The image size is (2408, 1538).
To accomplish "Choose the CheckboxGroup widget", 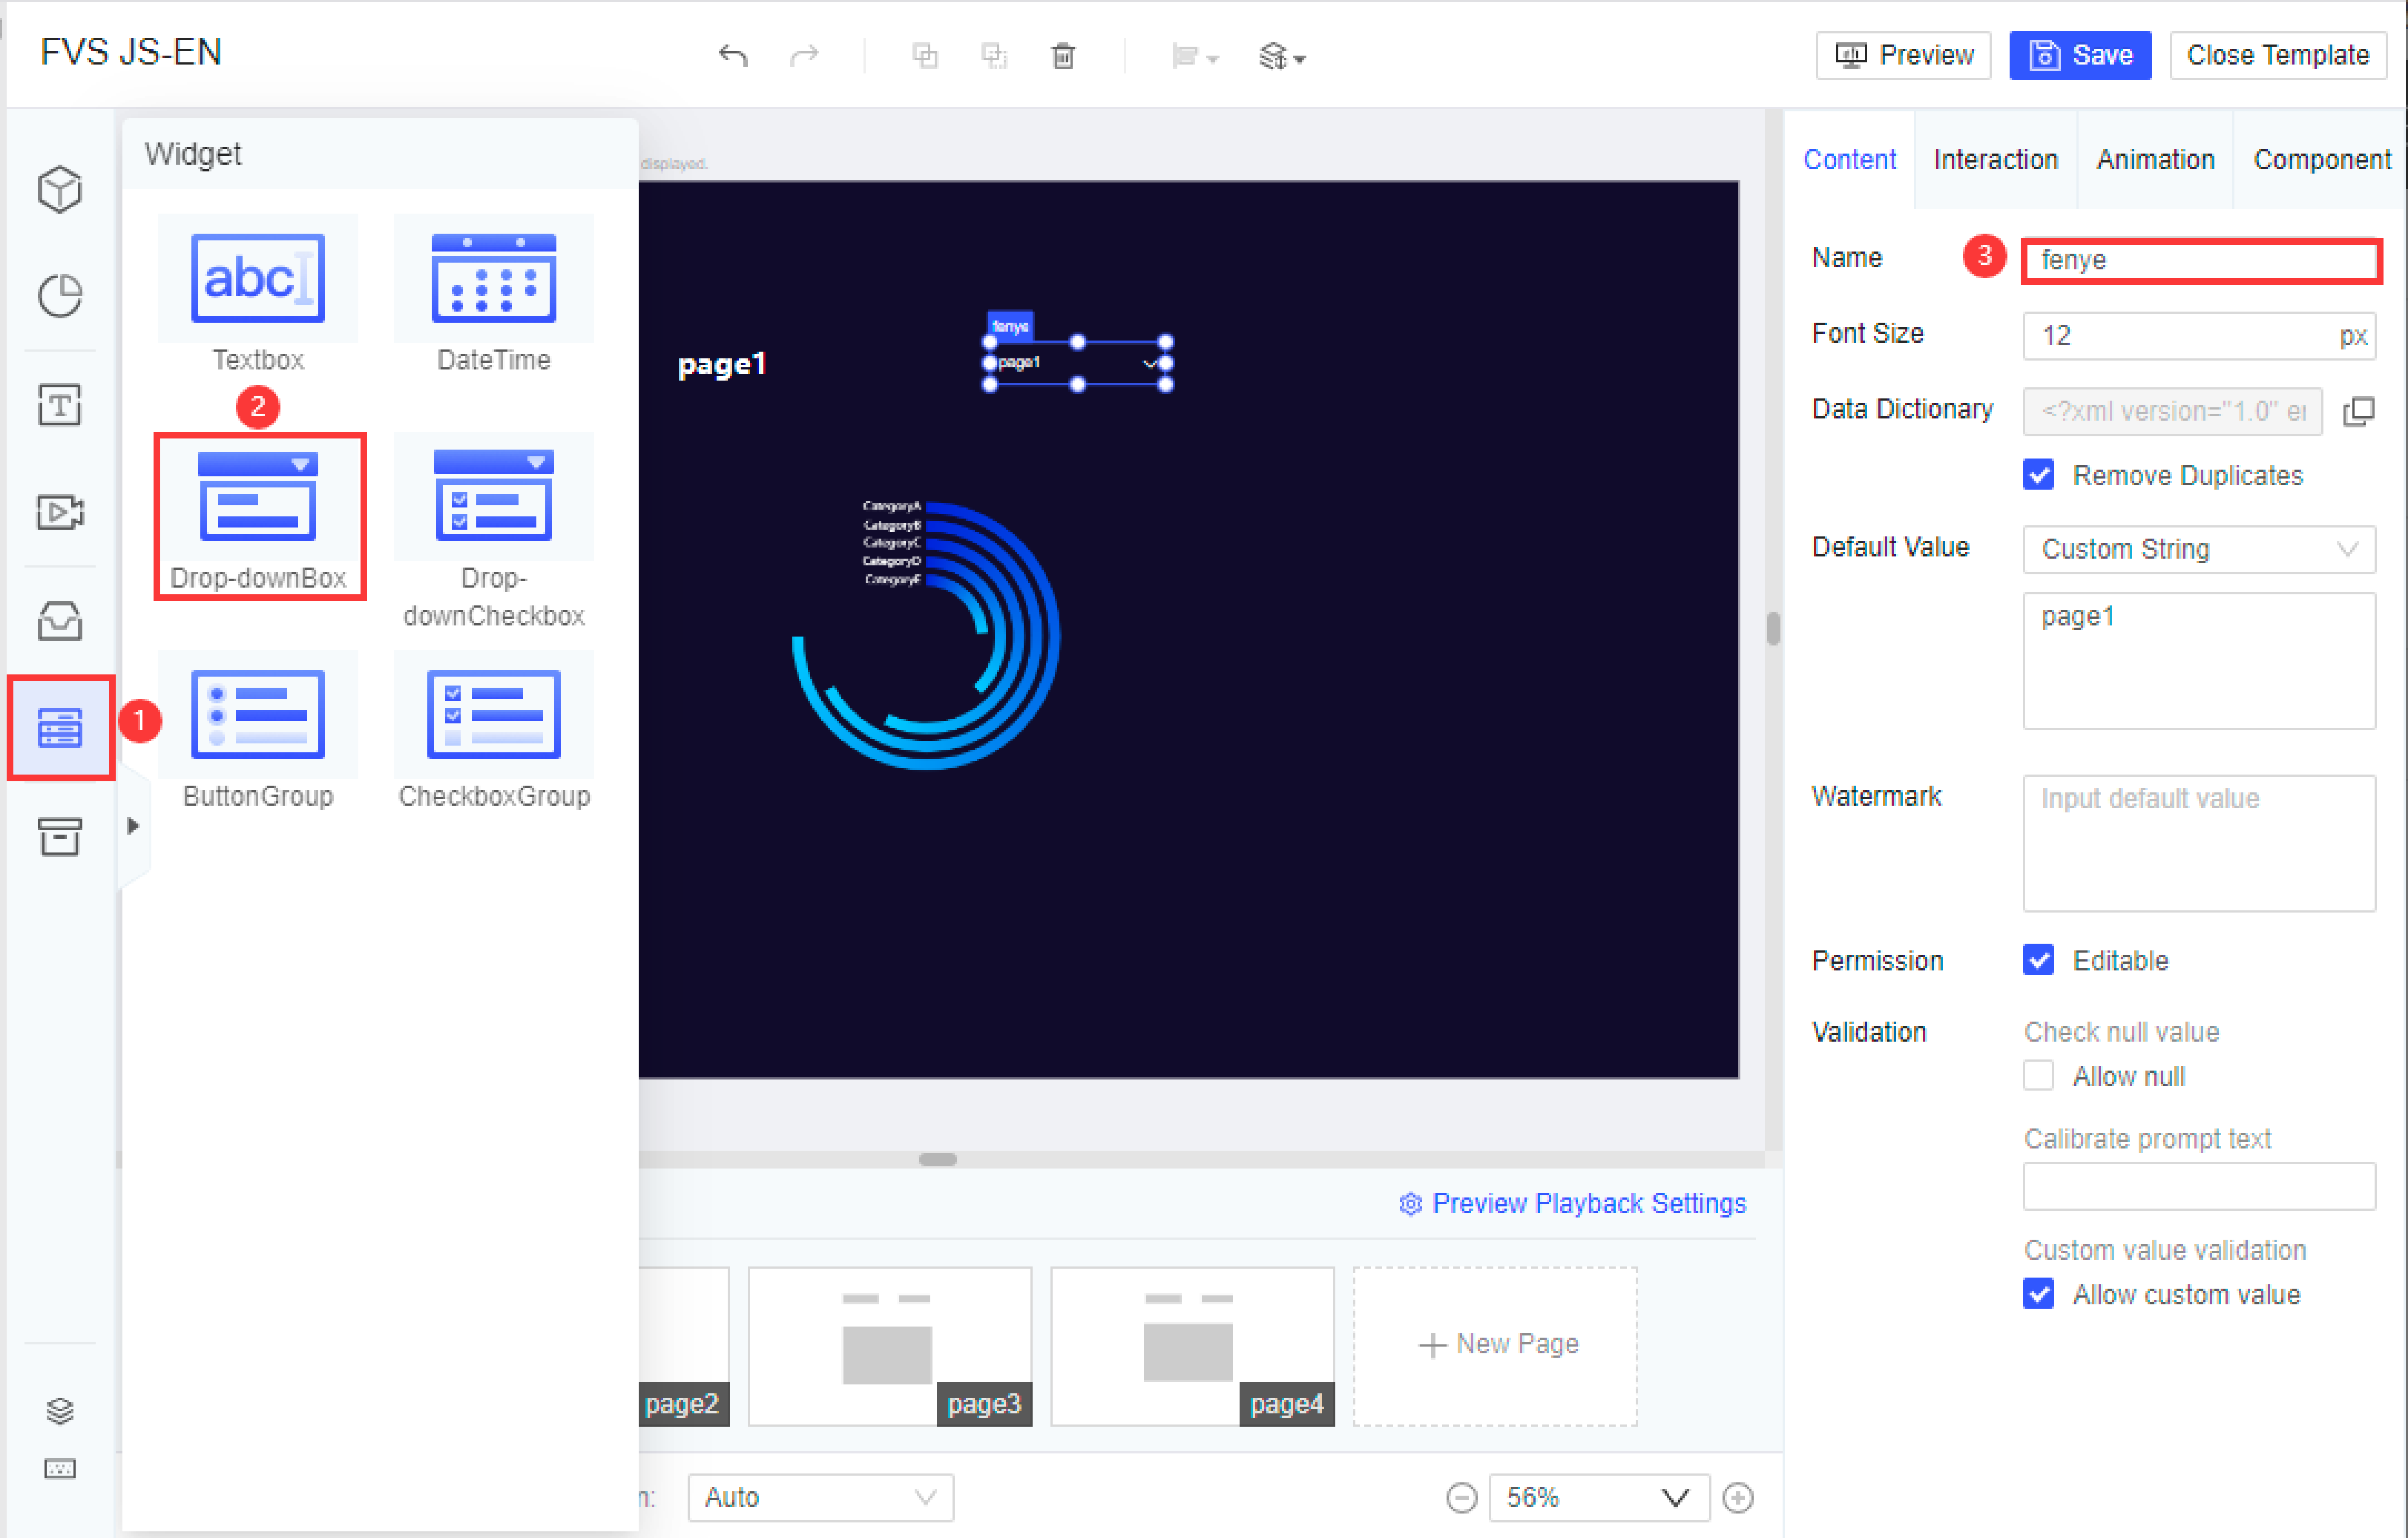I will (494, 732).
